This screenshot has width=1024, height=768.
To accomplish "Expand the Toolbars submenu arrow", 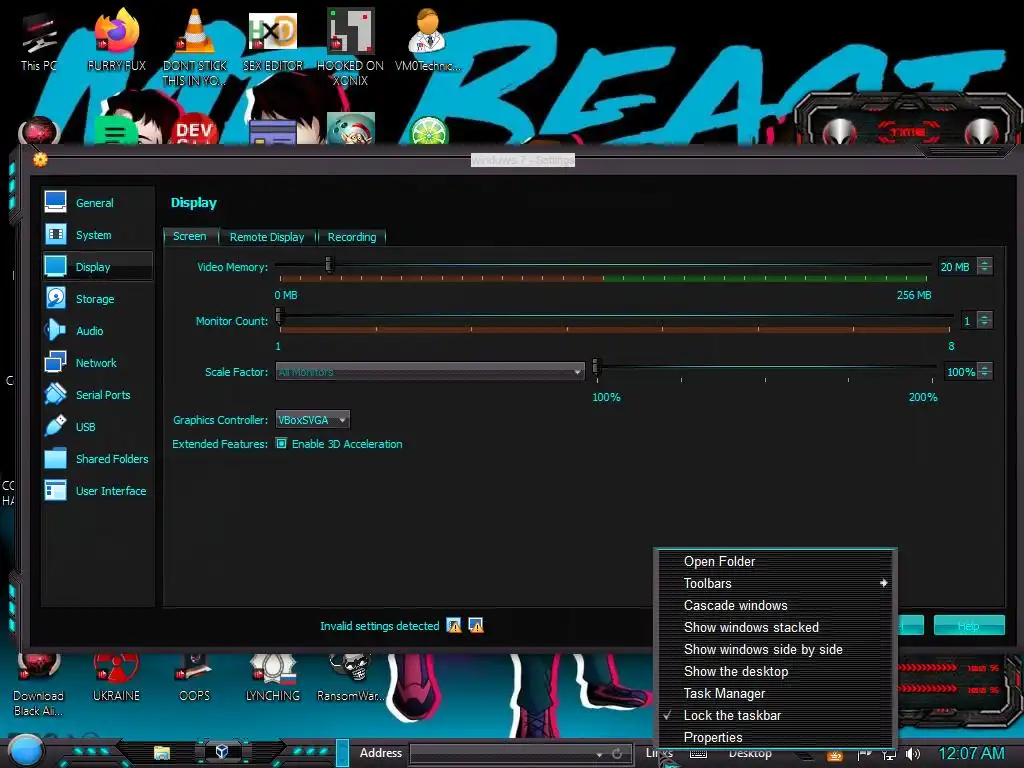I will pos(883,583).
